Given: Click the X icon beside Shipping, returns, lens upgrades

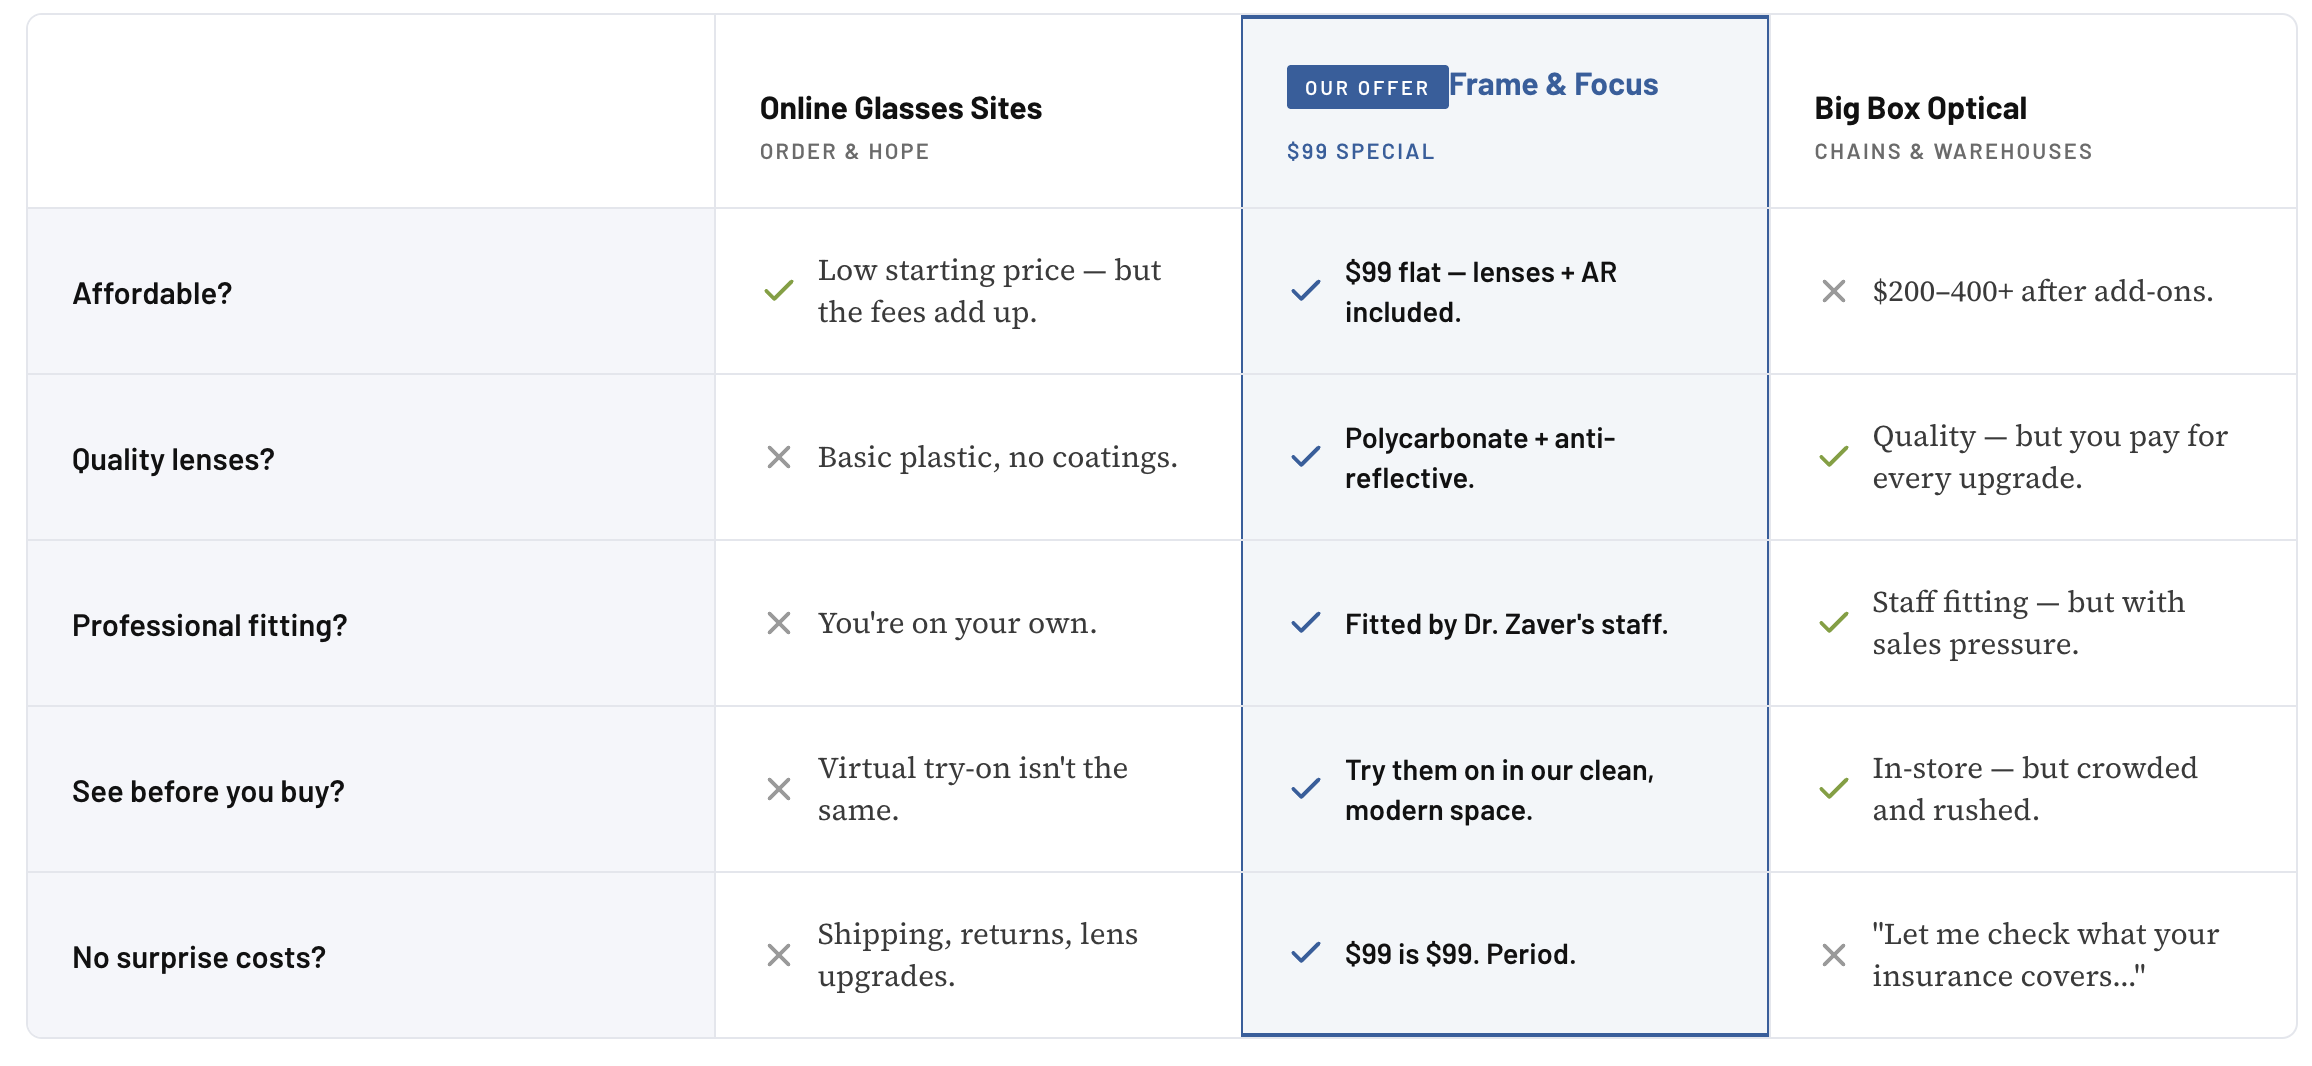Looking at the screenshot, I should (x=779, y=955).
